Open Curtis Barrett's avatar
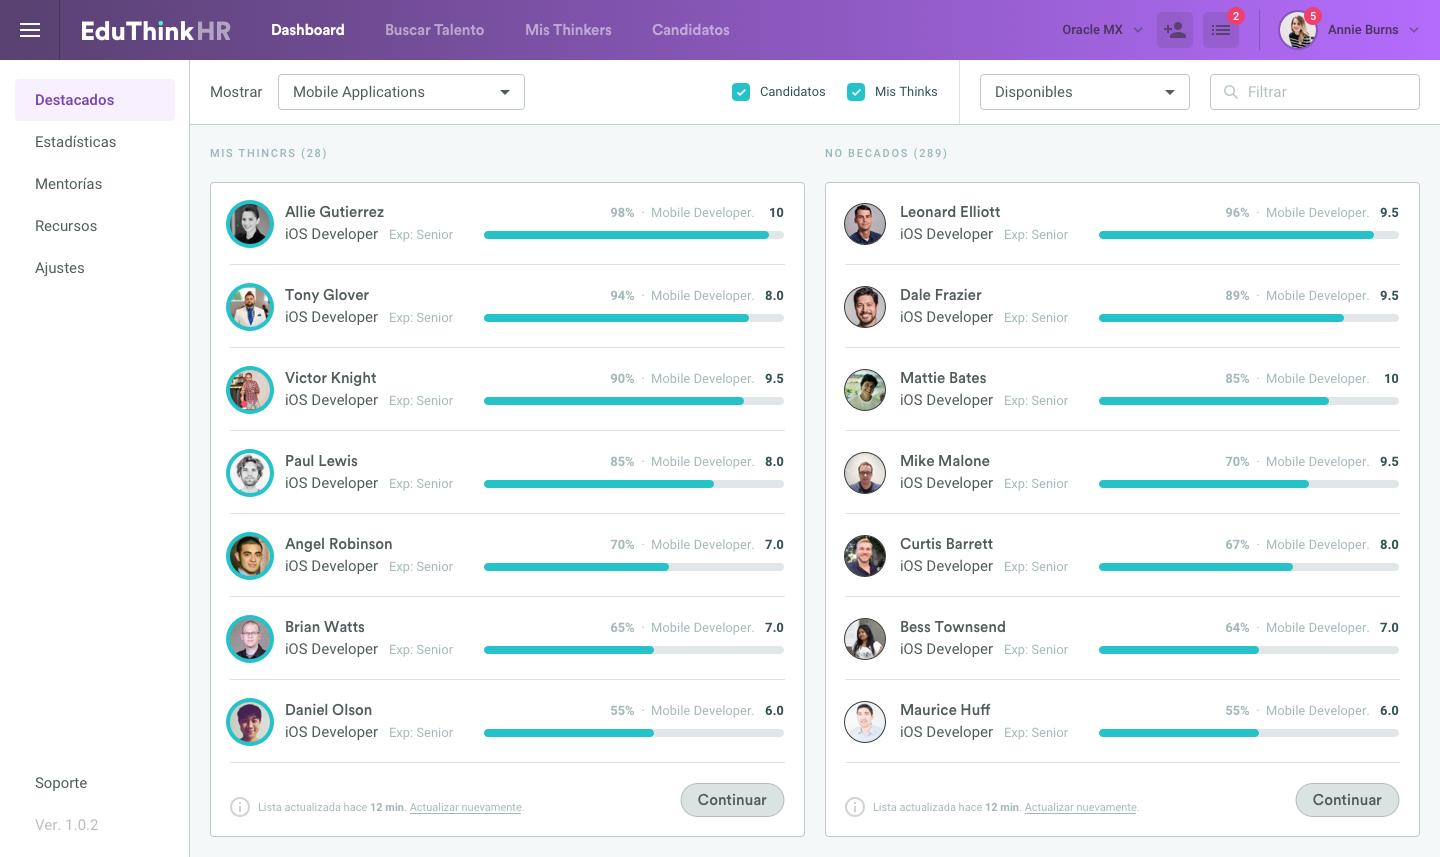 pyautogui.click(x=865, y=556)
